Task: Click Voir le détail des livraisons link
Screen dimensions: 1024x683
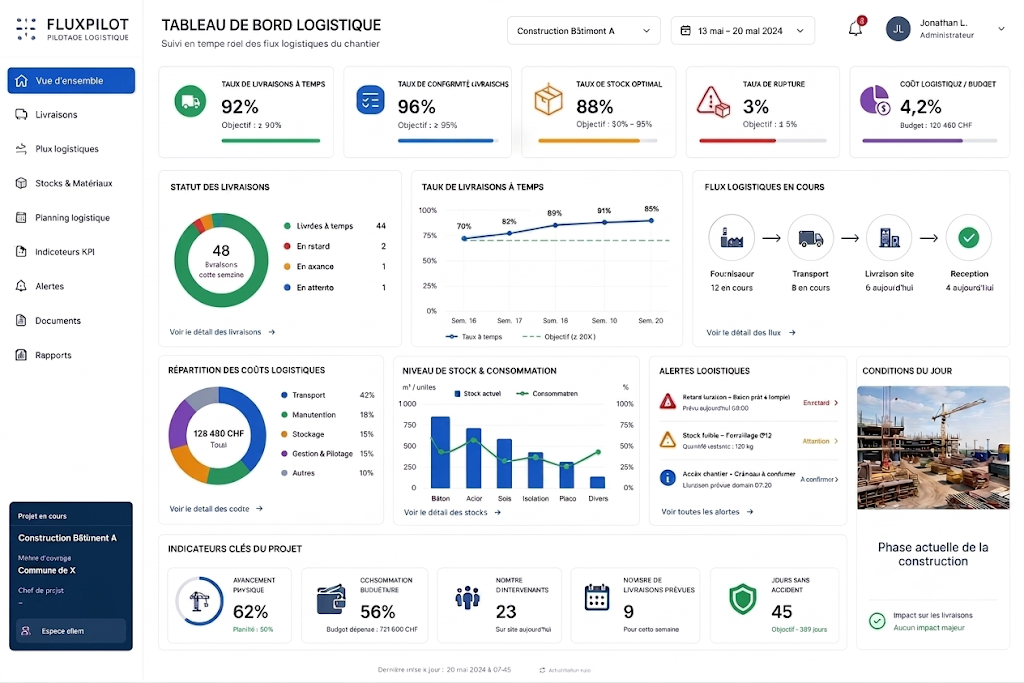Action: click(x=222, y=332)
